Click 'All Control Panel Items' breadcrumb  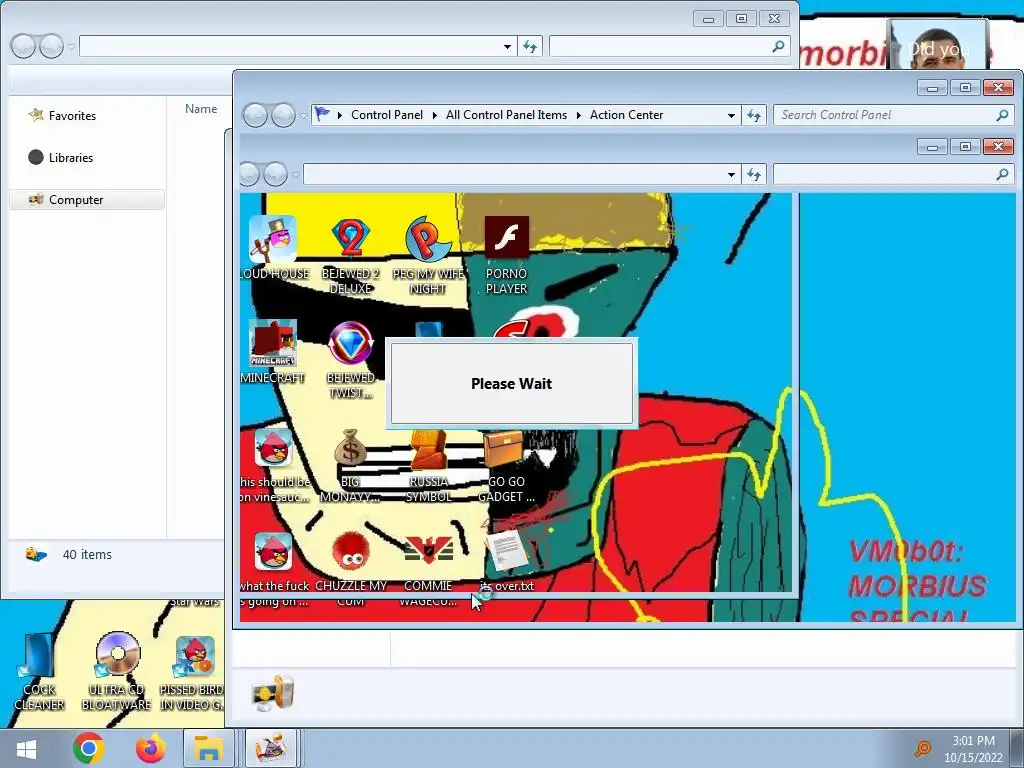pos(506,115)
